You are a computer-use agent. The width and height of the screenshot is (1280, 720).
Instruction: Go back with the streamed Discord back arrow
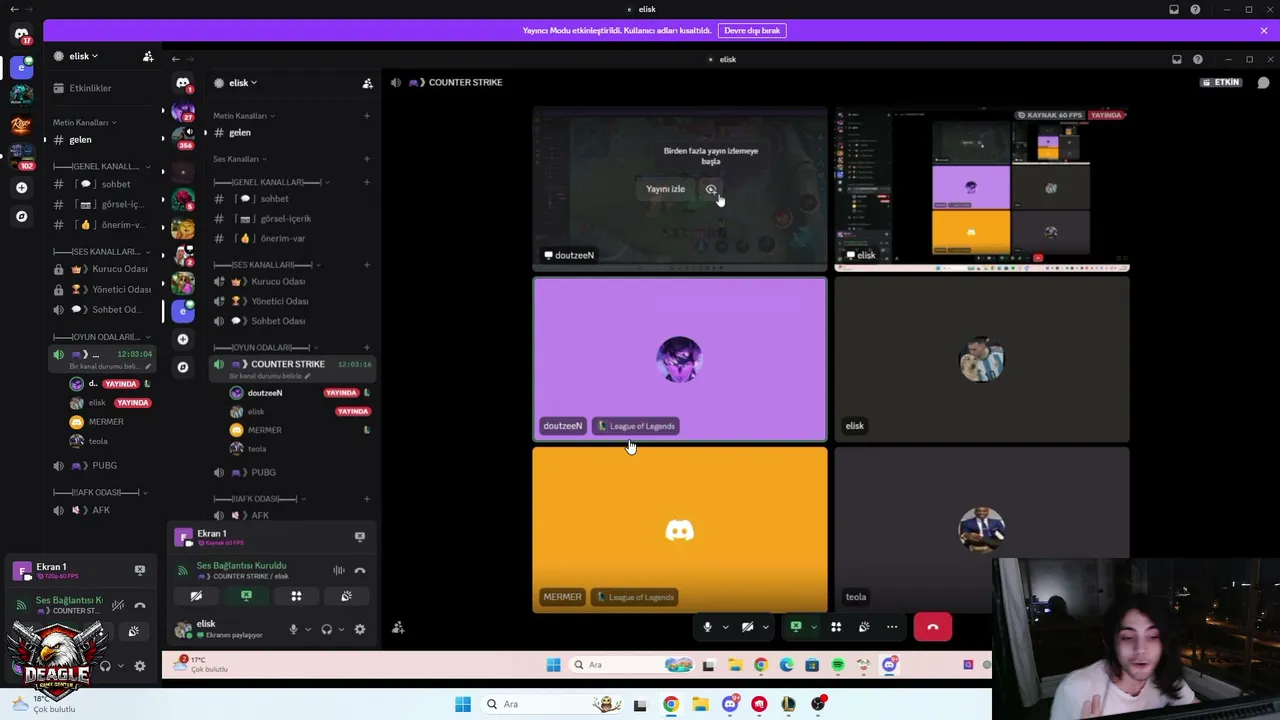coord(176,59)
